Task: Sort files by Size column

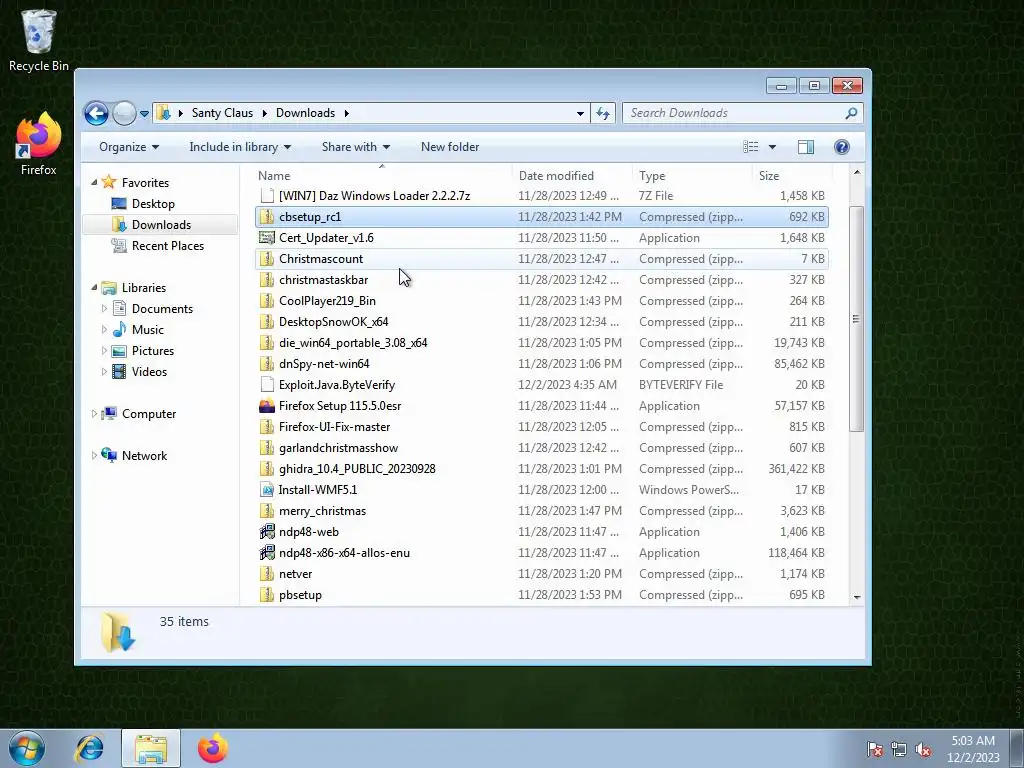Action: [x=792, y=176]
